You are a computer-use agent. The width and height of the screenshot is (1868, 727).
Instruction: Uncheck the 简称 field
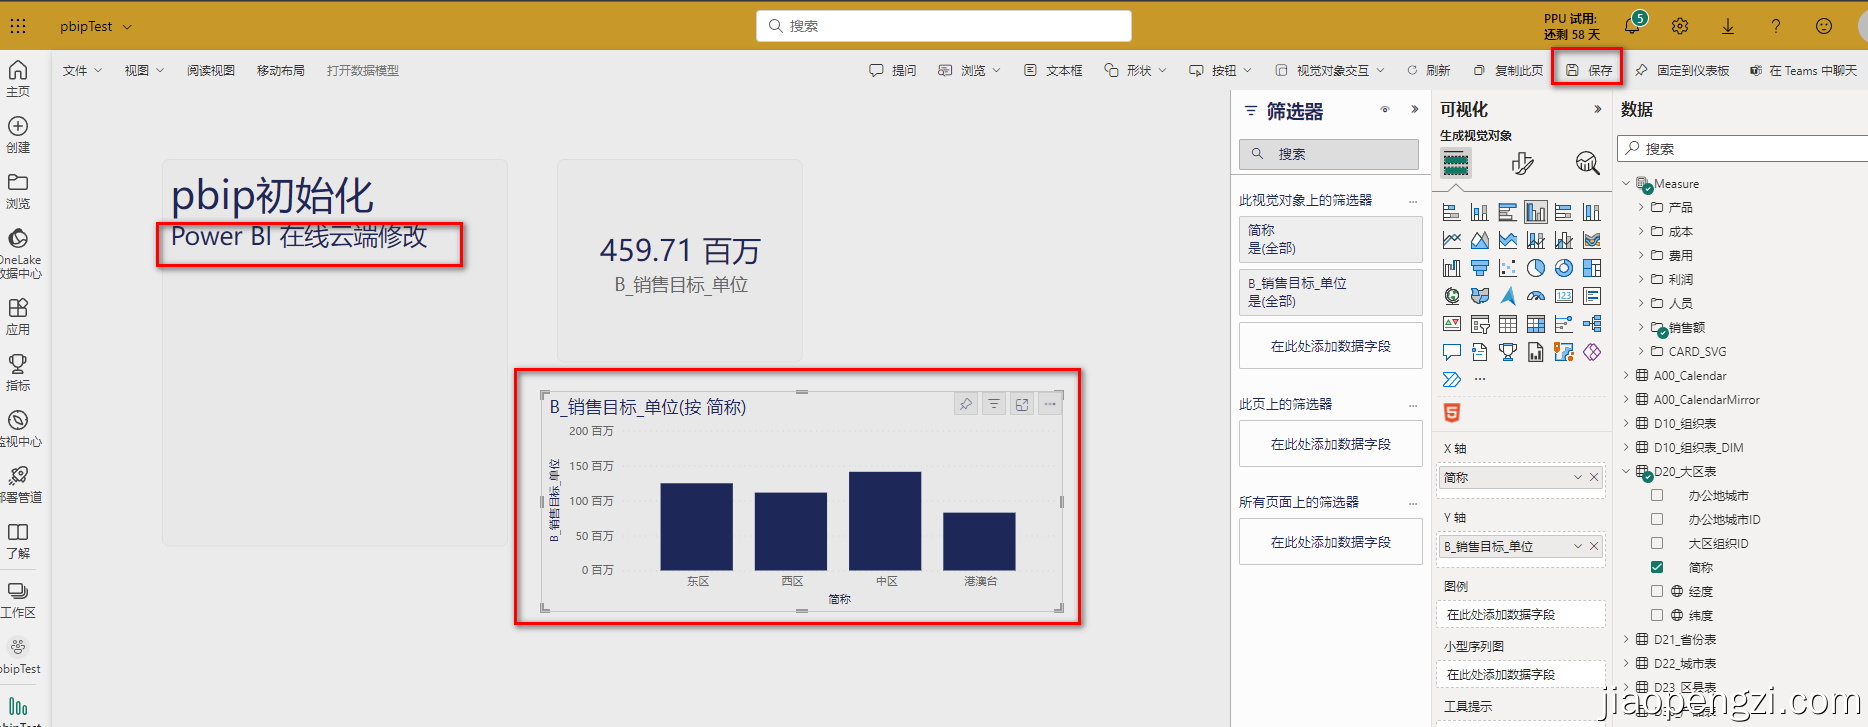click(x=1657, y=567)
